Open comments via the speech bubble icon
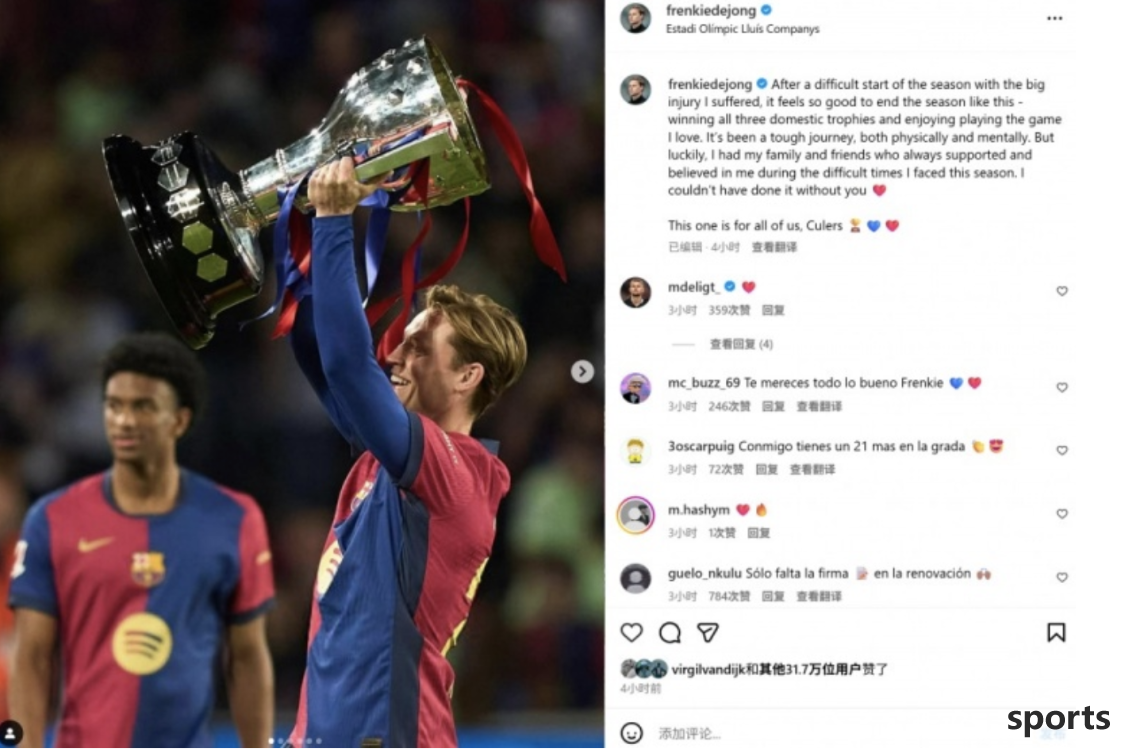Viewport: 1125px width, 750px height. point(670,632)
